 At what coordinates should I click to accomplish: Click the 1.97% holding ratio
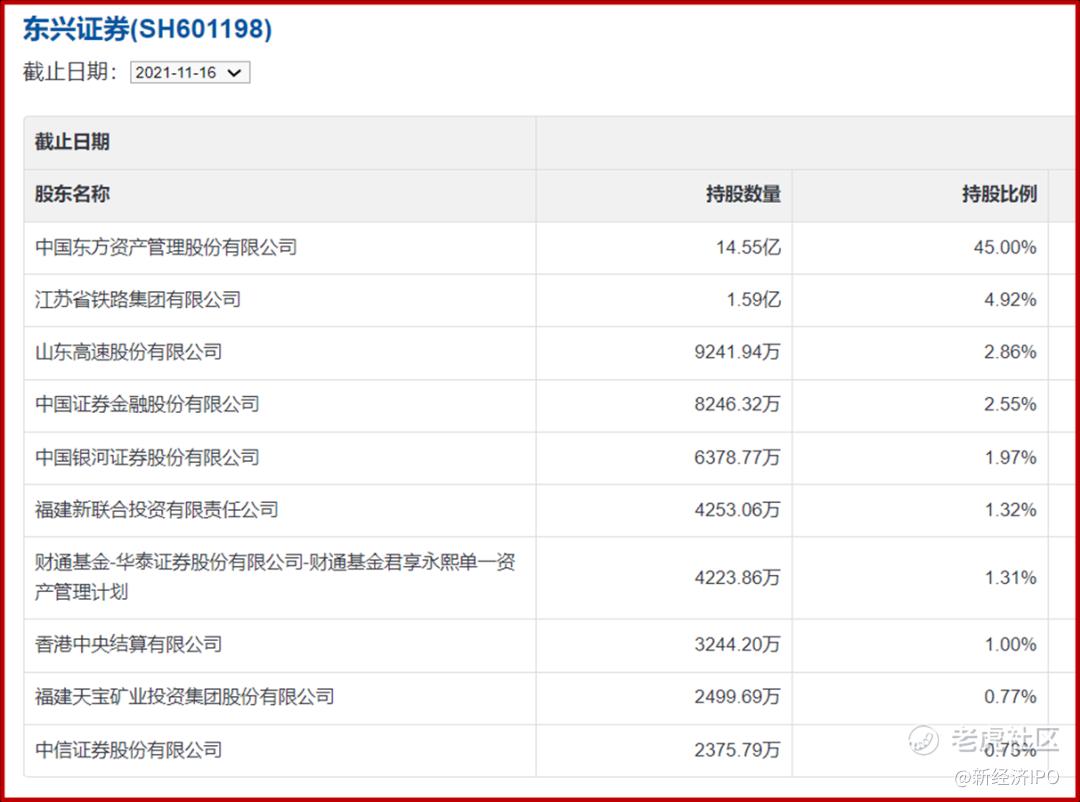[x=1010, y=457]
